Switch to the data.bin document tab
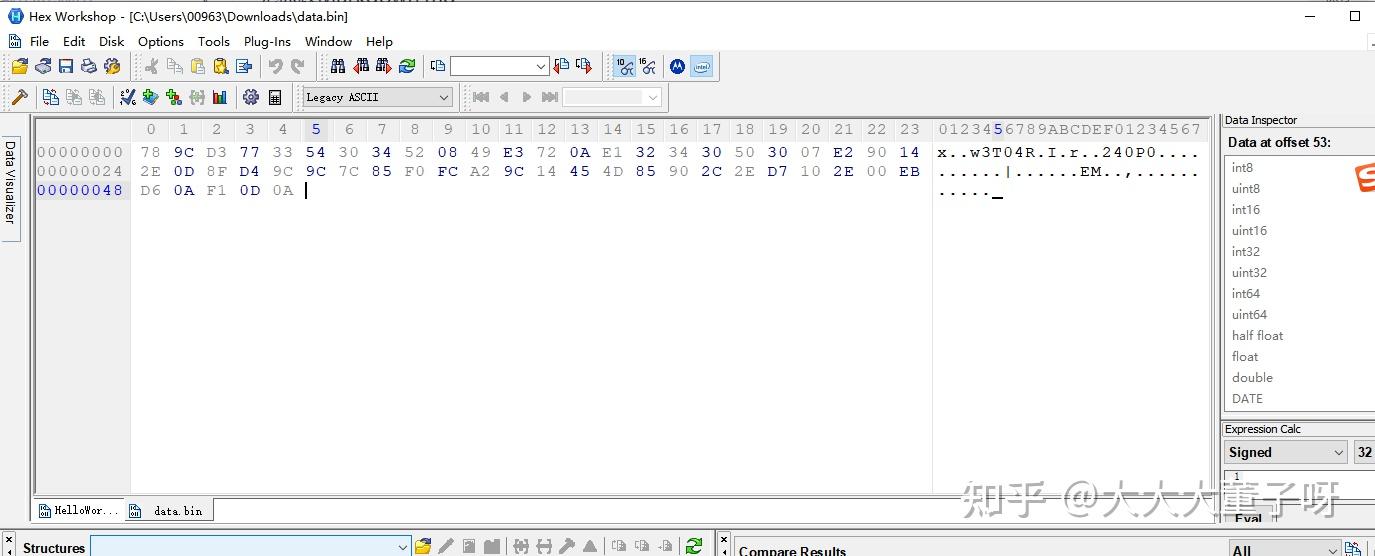The height and width of the screenshot is (556, 1375). pos(168,510)
